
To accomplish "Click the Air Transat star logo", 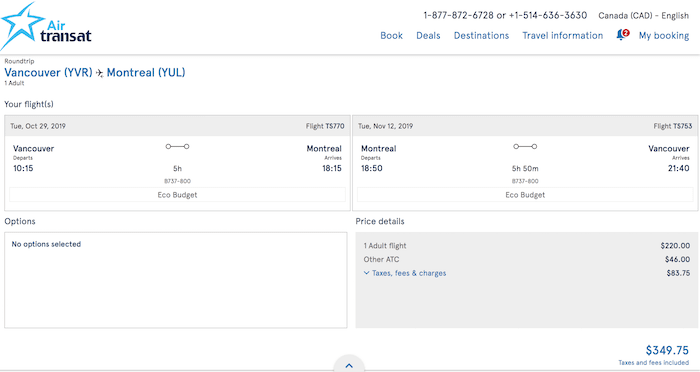I will (x=45, y=25).
